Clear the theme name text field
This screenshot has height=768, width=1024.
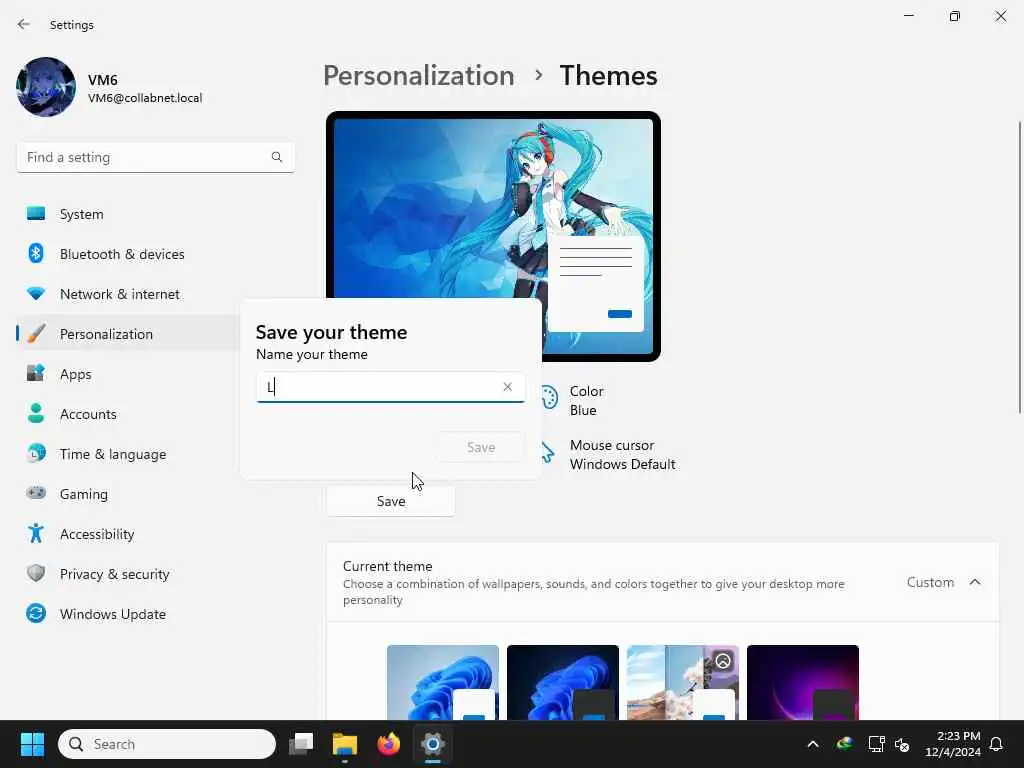507,387
